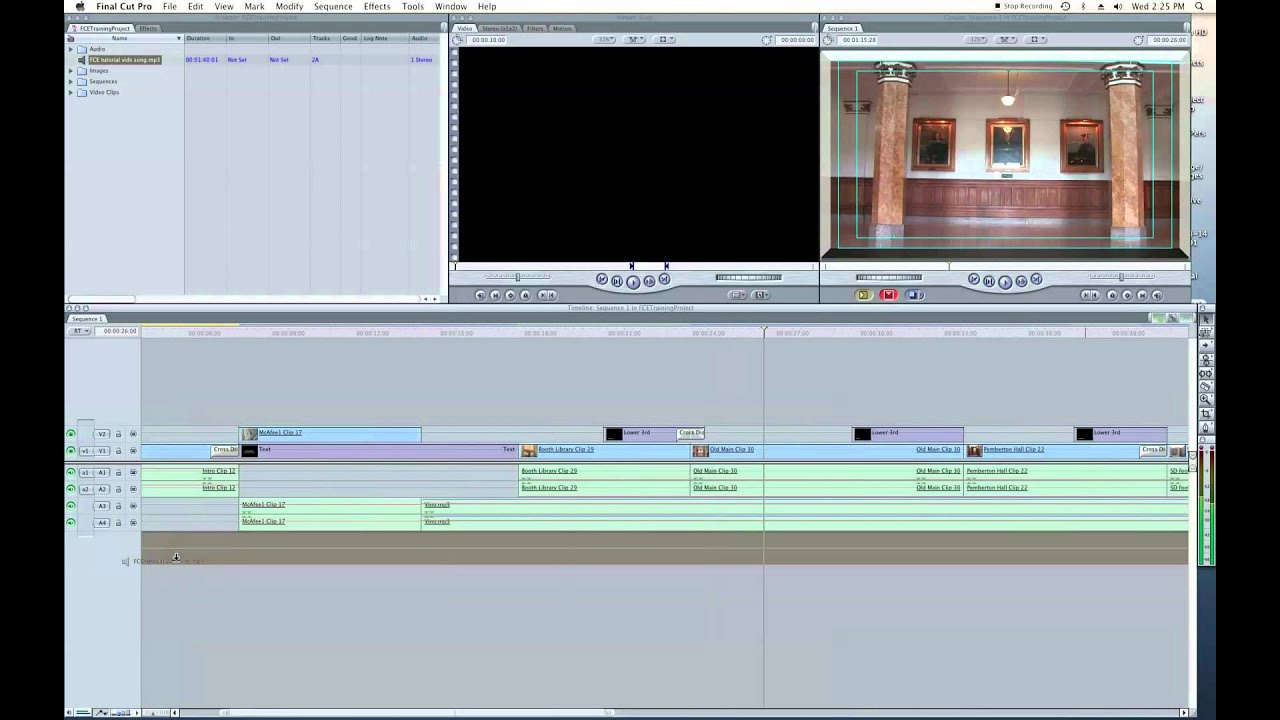Screen dimensions: 1280x720
Task: Select the Zoom tool in Tool palette
Action: coord(1206,400)
